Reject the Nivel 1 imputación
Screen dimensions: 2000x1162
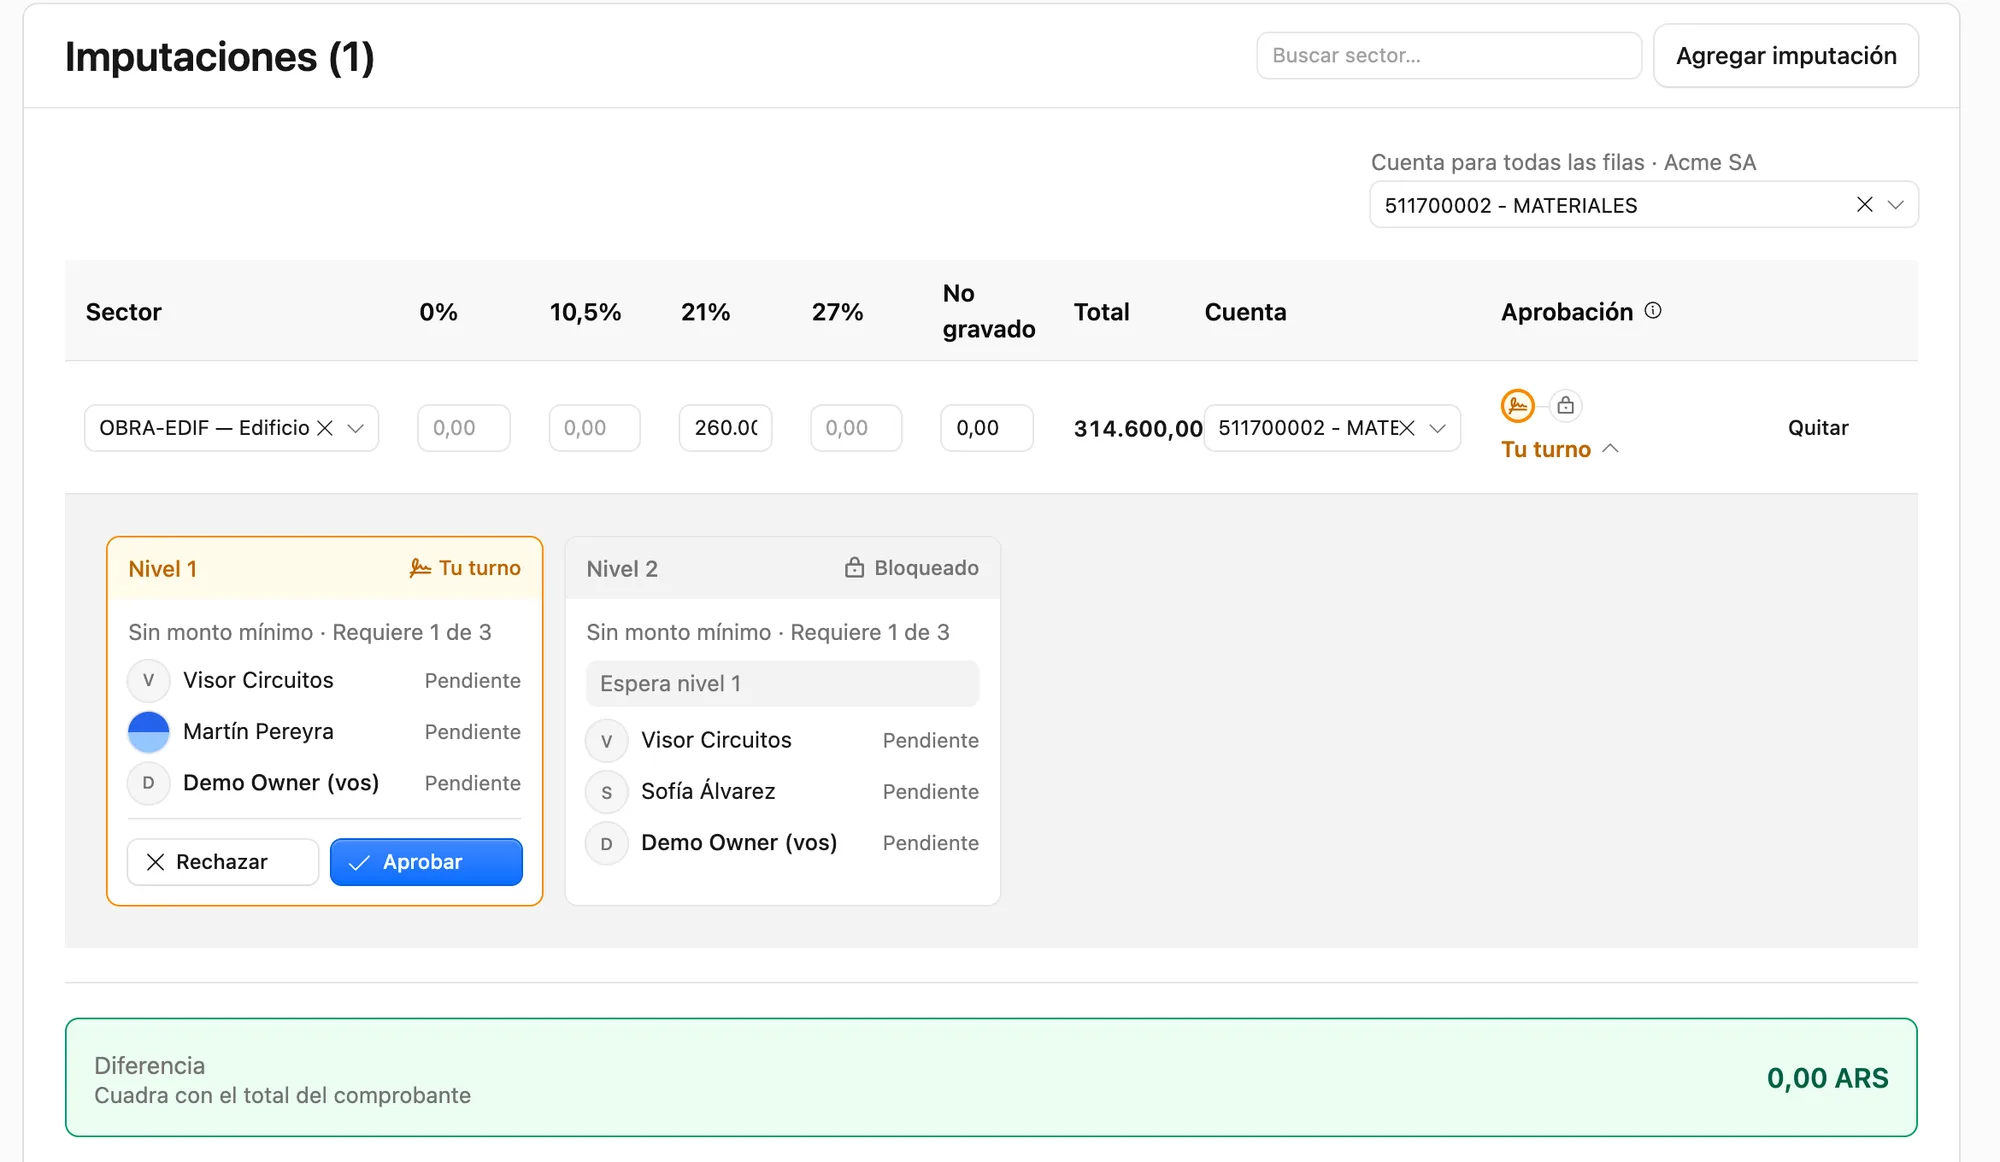(x=223, y=862)
